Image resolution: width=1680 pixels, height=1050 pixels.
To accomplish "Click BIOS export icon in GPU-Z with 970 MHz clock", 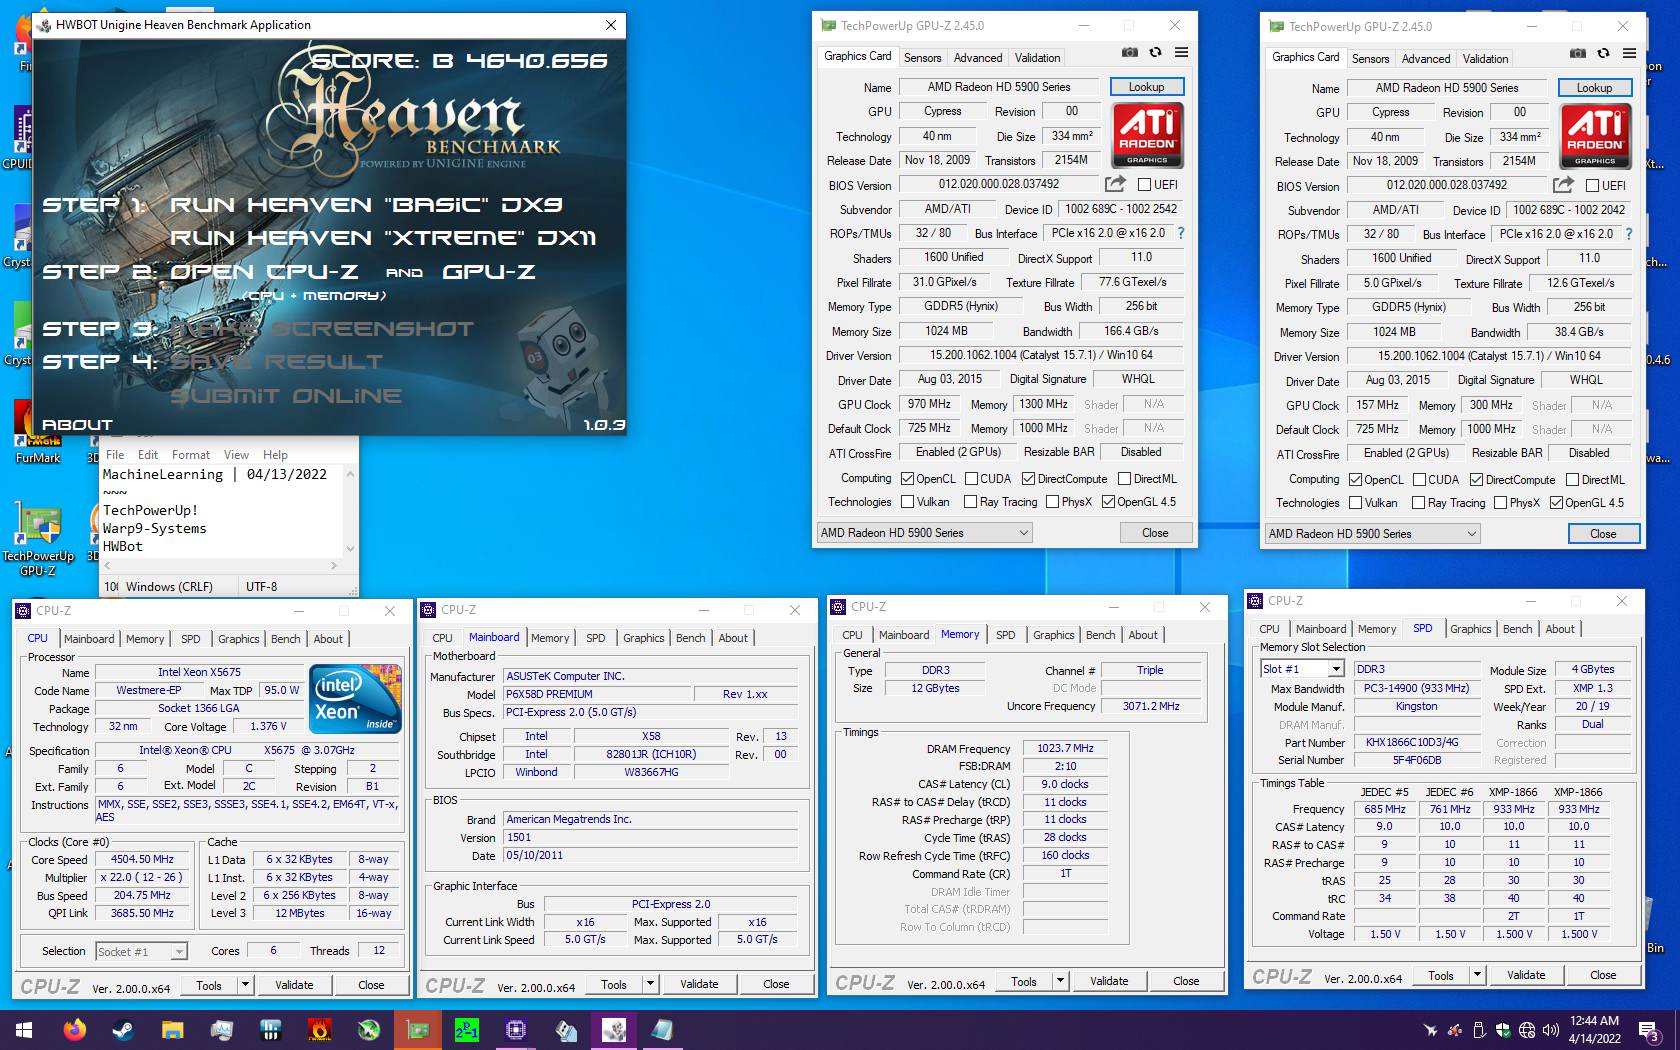I will coord(1115,184).
